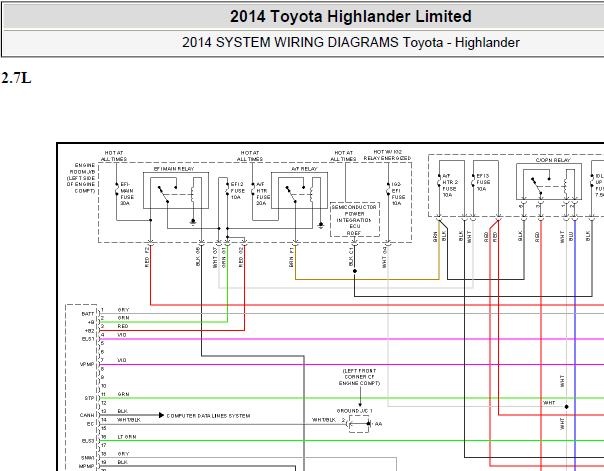Click the 'A/T HTR FUSE 20A' text
The image size is (604, 471).
pos(263,194)
